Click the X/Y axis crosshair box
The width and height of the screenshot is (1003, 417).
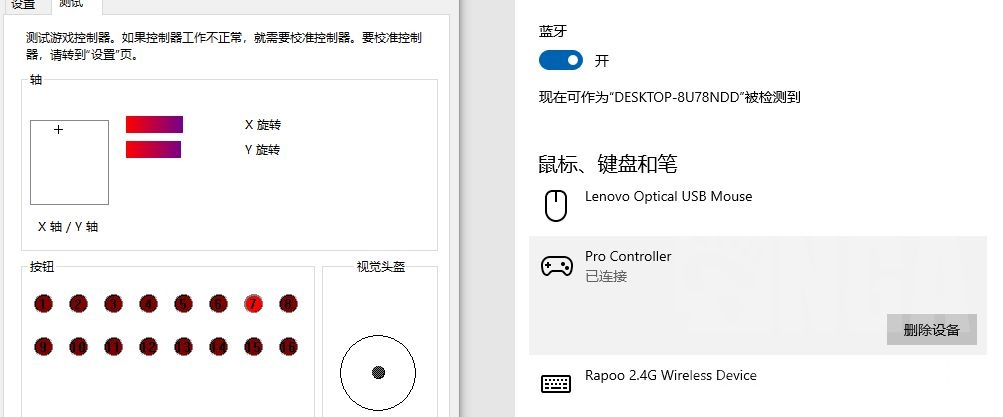point(69,162)
